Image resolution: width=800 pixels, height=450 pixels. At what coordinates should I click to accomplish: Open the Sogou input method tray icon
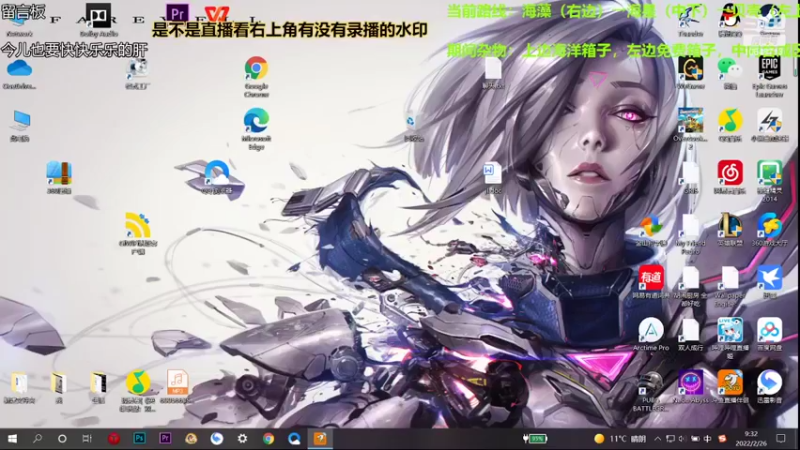click(x=722, y=439)
